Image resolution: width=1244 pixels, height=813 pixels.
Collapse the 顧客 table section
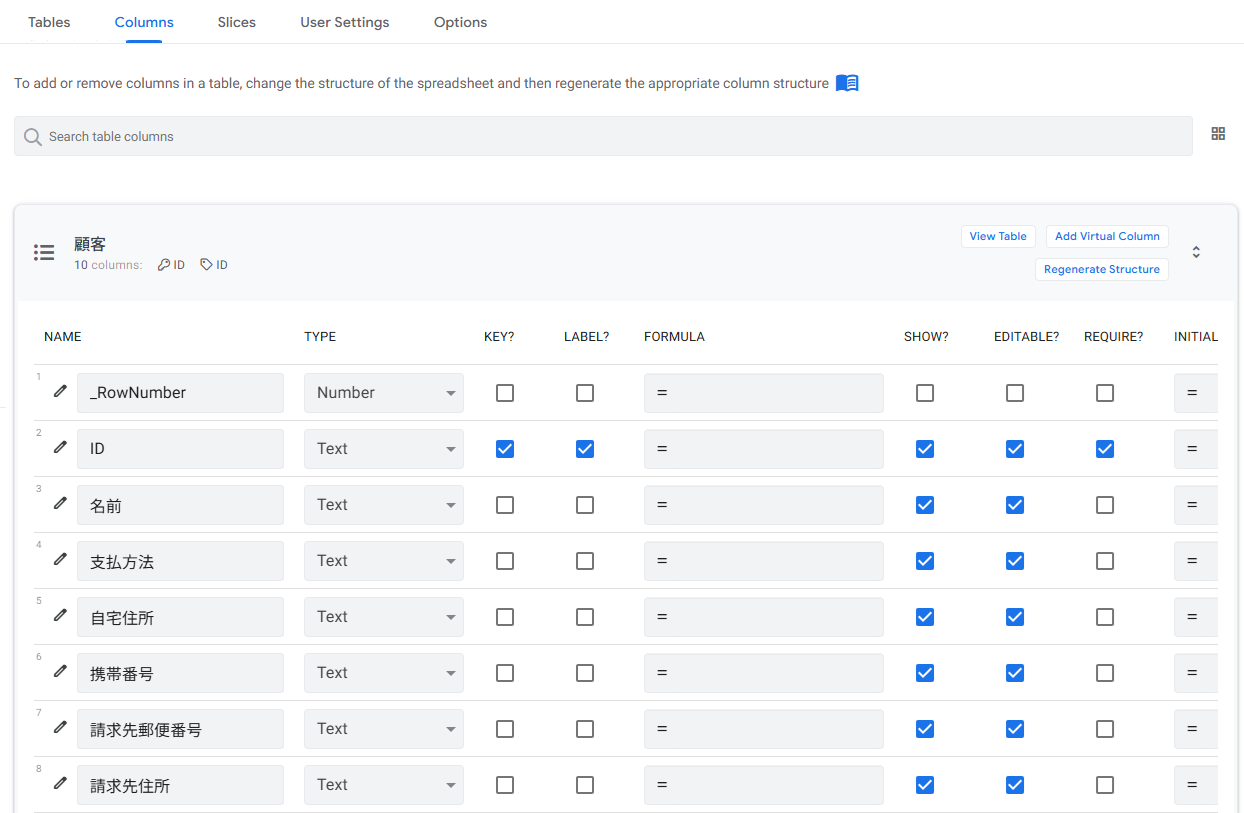(x=1196, y=252)
